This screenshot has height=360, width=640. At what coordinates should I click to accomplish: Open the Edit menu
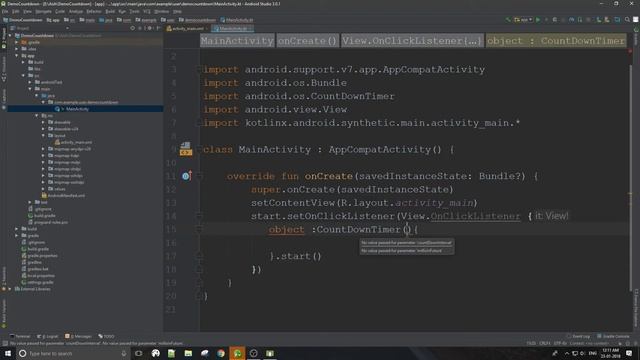coord(16,11)
